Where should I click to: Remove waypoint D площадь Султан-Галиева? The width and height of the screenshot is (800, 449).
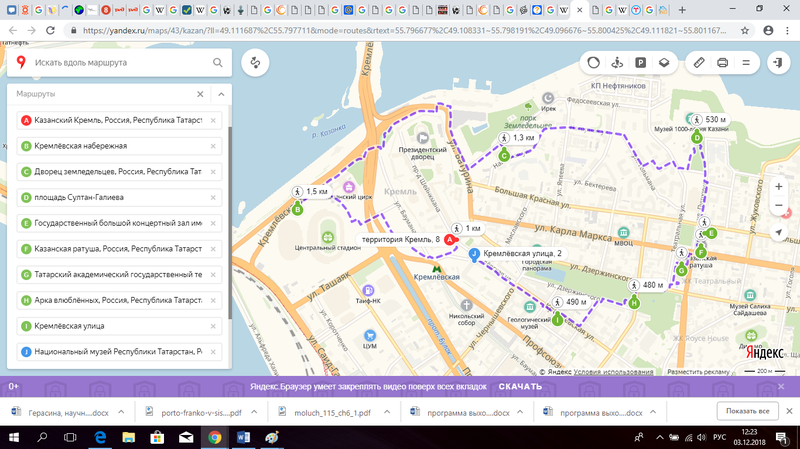pos(213,197)
